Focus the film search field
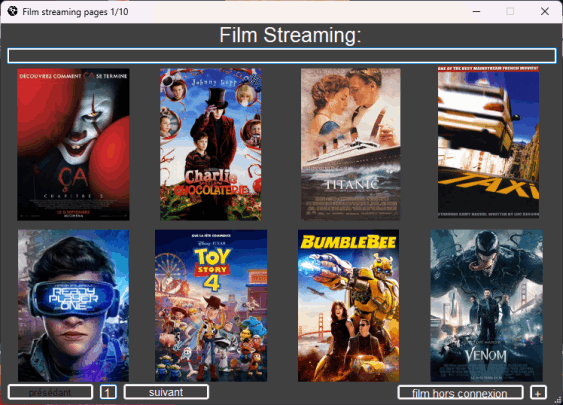This screenshot has width=563, height=405. [x=282, y=56]
